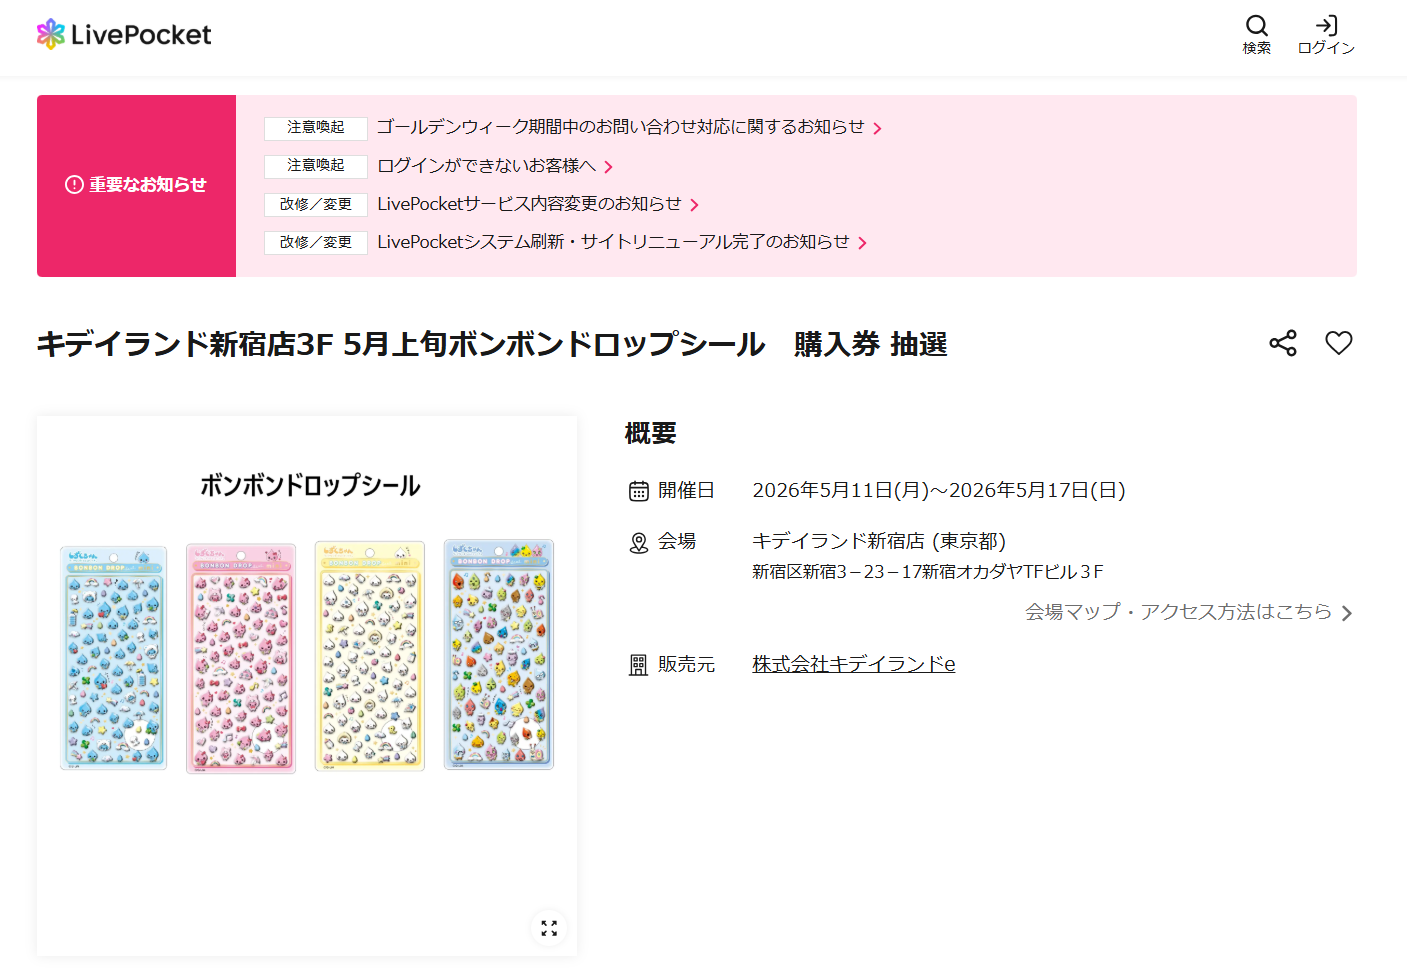Click the 会場 label
1407x976 pixels.
677,541
